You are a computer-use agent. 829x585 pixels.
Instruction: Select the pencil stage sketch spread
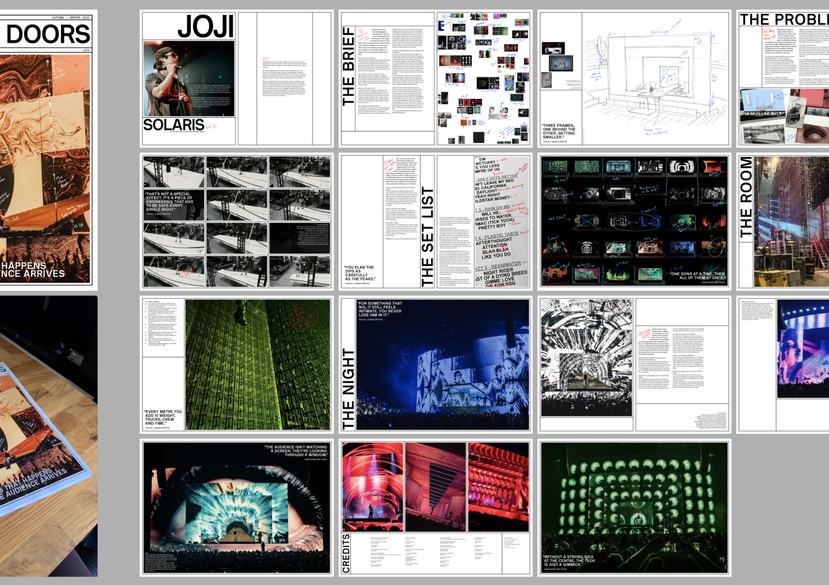[634, 78]
